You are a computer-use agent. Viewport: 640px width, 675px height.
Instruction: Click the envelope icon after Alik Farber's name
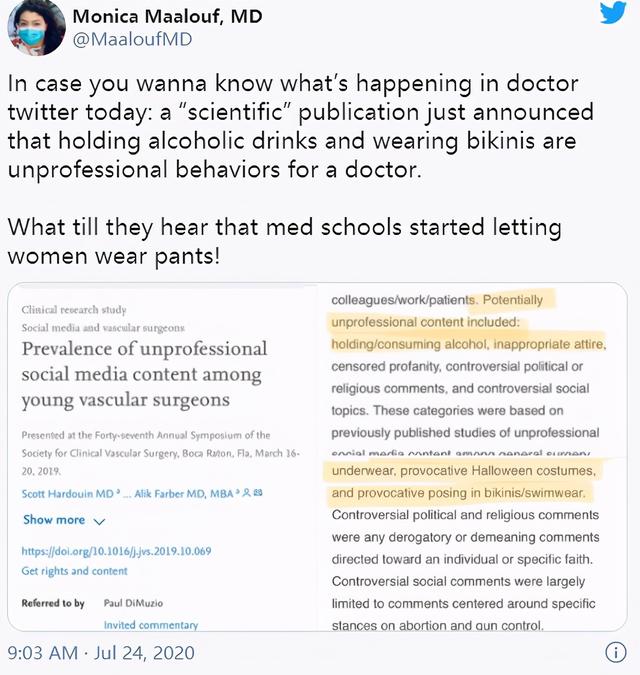pos(258,492)
